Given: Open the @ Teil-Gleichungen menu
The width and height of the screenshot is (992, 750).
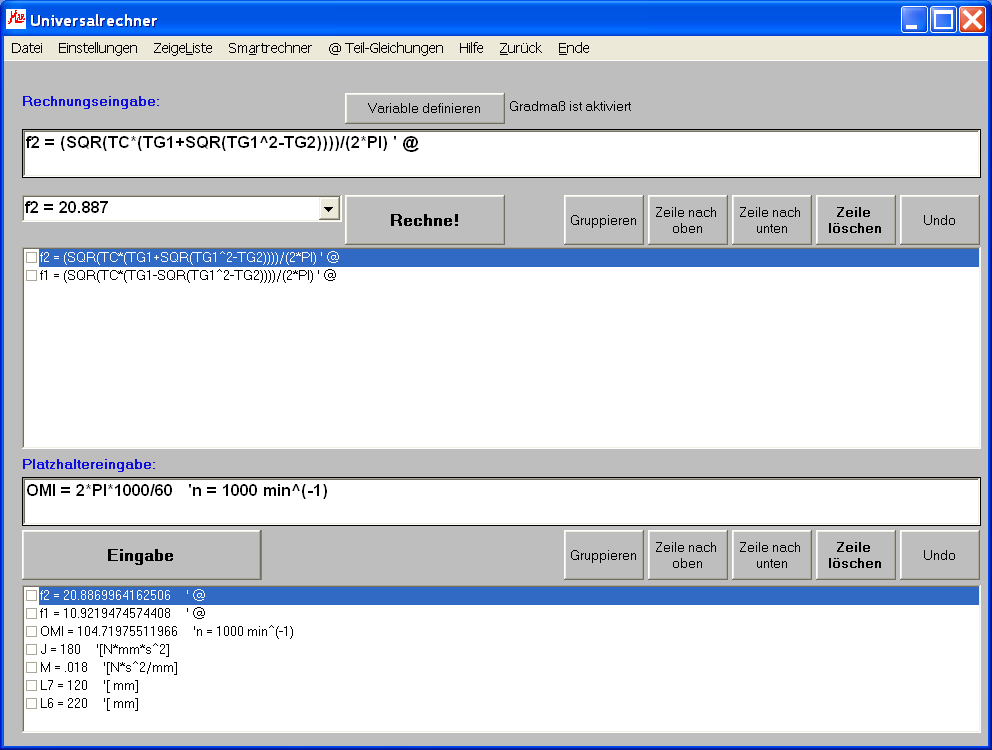Looking at the screenshot, I should tap(386, 48).
